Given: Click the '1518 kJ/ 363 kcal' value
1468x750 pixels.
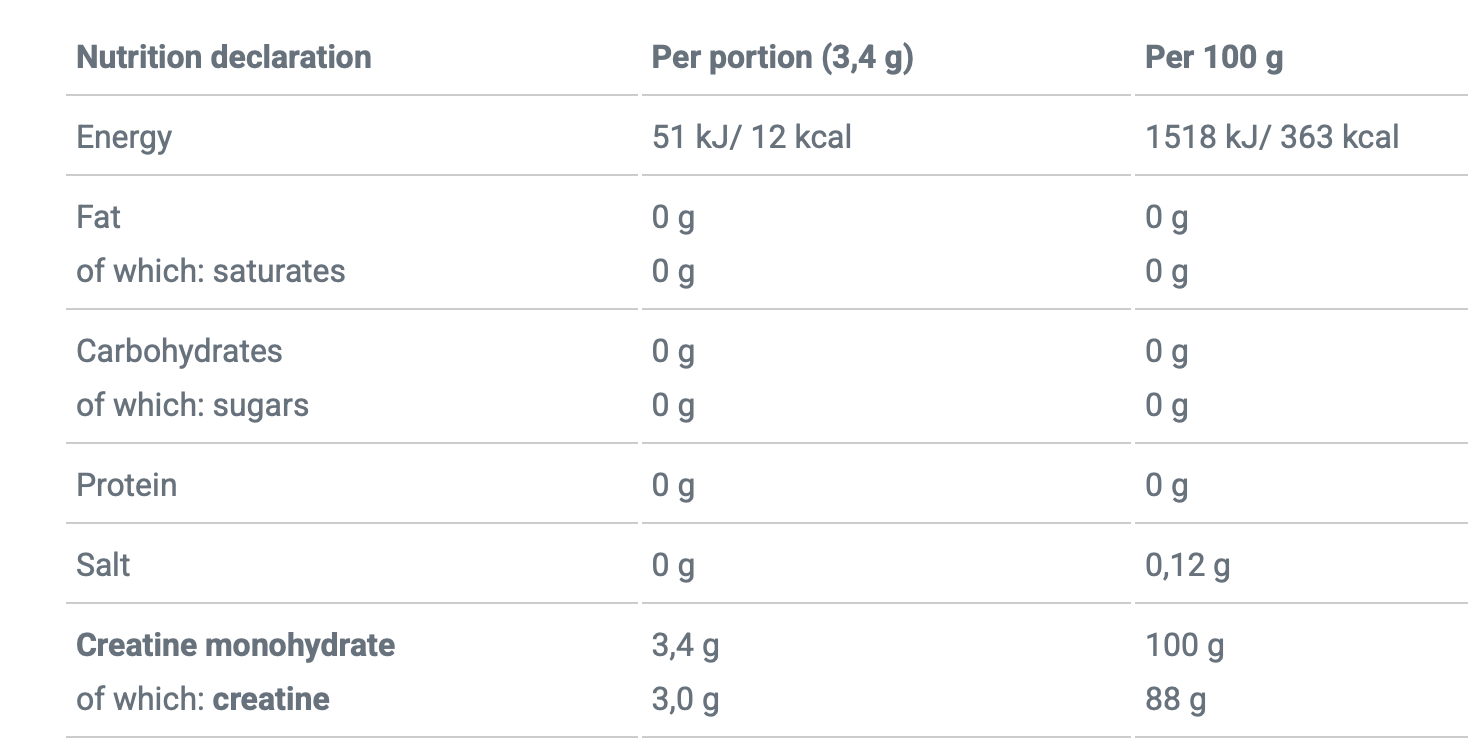Looking at the screenshot, I should (x=1271, y=137).
